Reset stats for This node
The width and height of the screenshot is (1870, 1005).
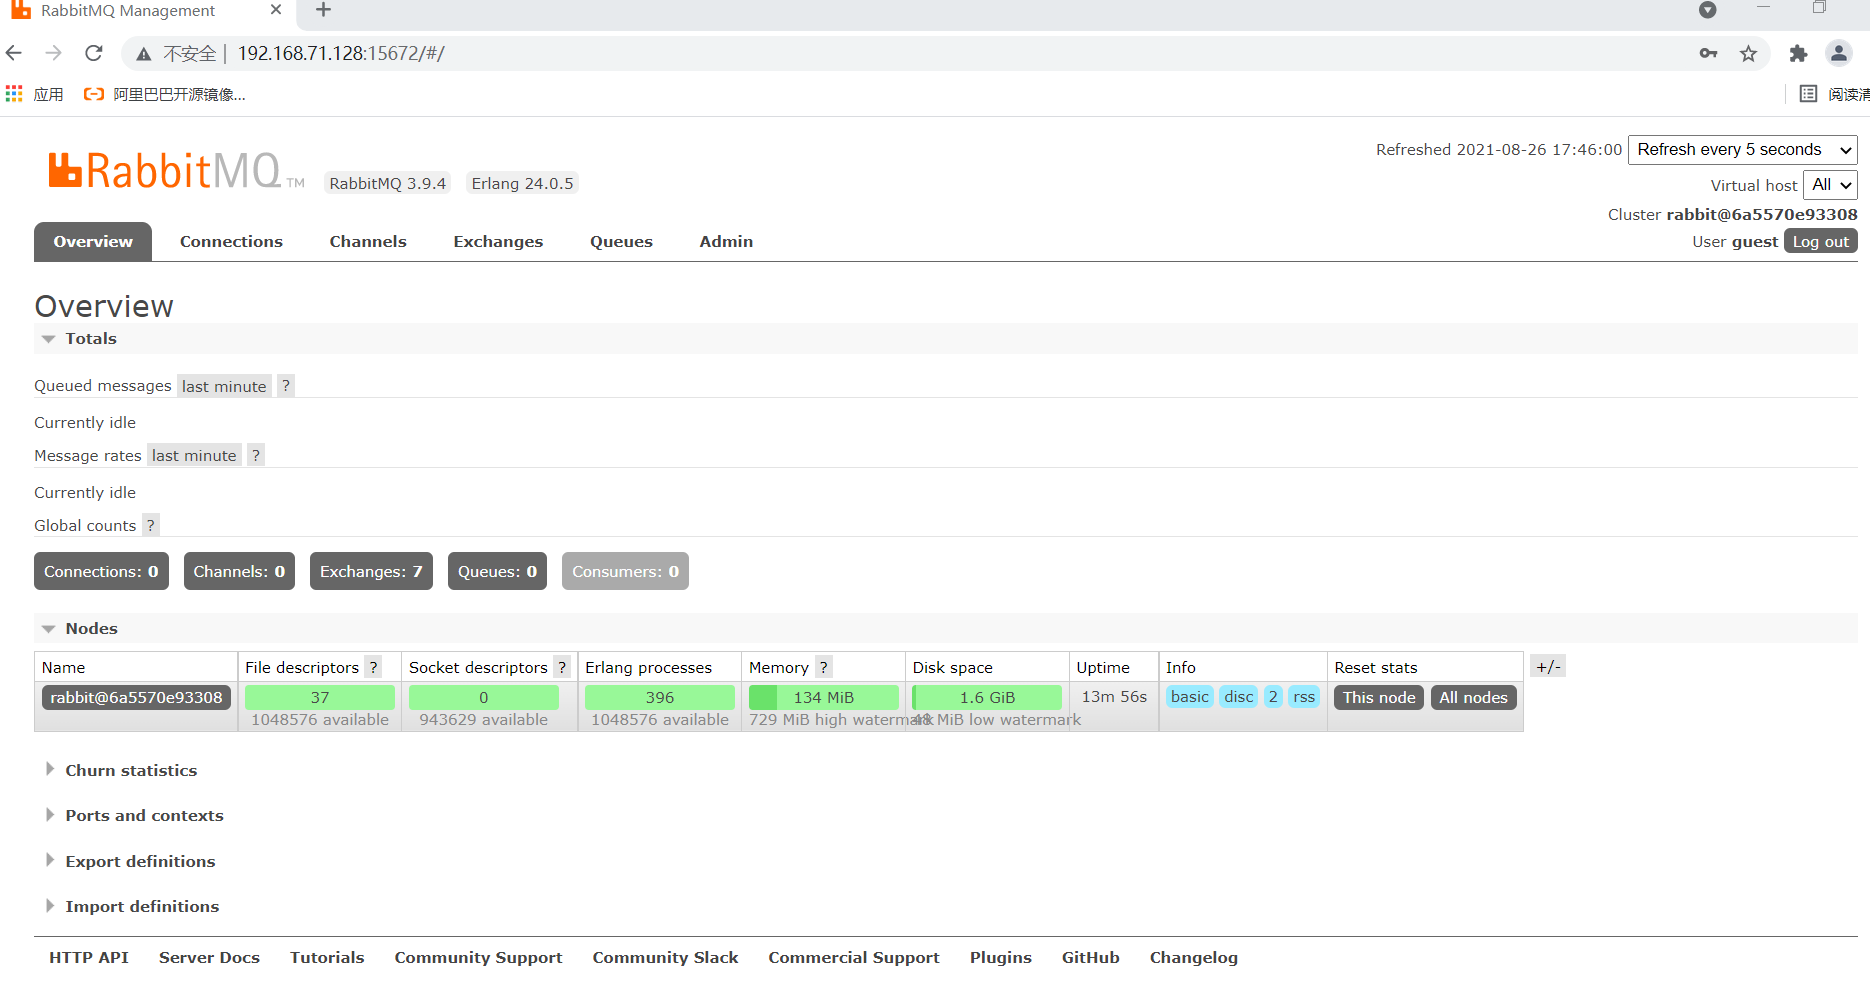pyautogui.click(x=1379, y=698)
